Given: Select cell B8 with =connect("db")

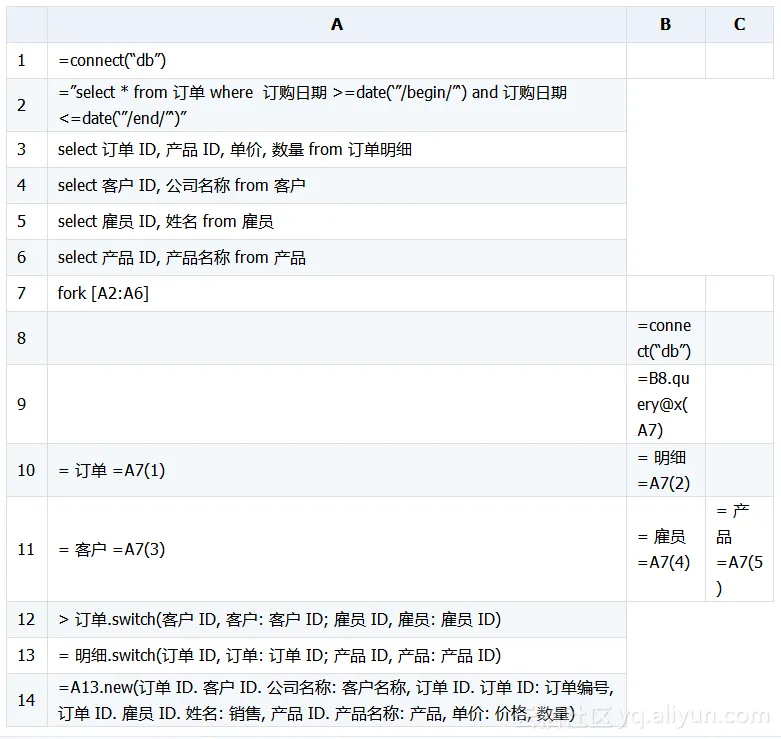Looking at the screenshot, I should pyautogui.click(x=666, y=338).
